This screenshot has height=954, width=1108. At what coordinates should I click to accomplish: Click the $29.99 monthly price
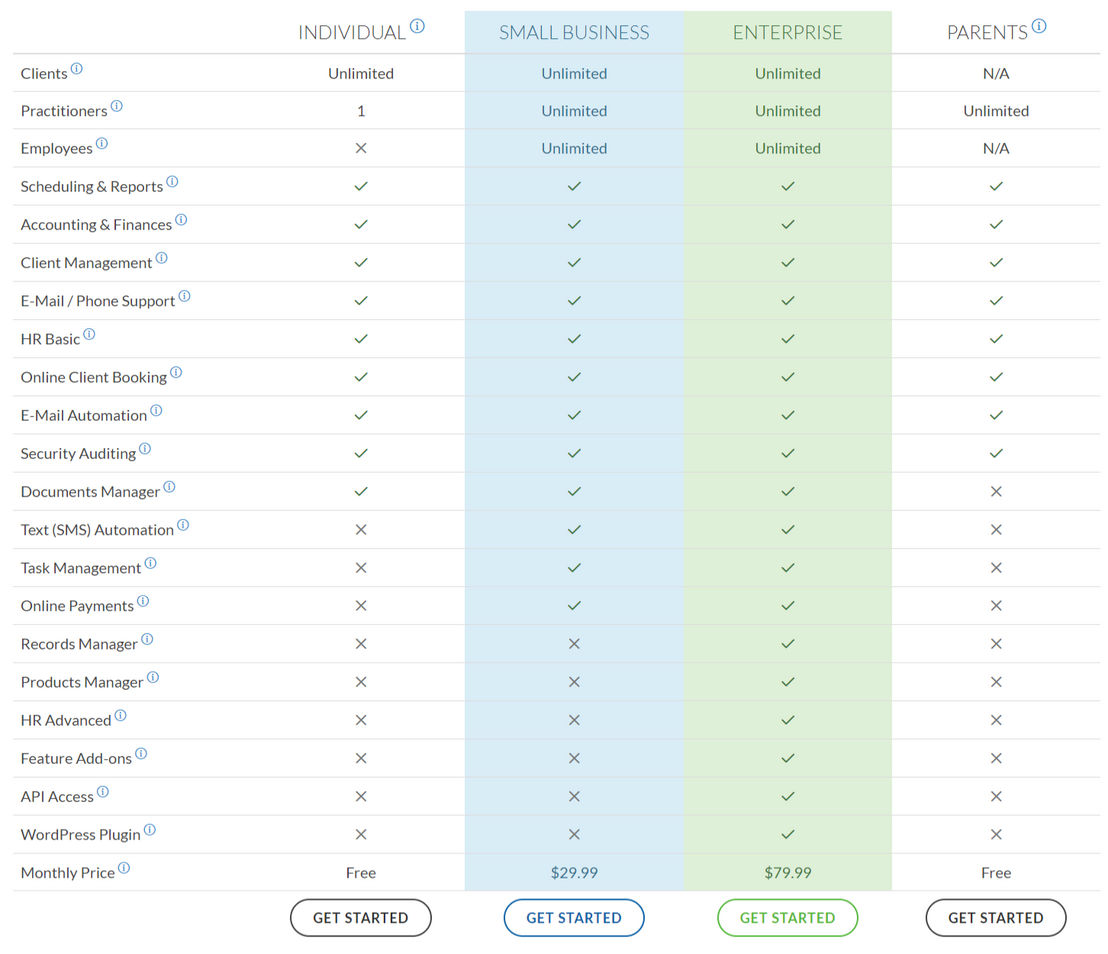[x=574, y=873]
